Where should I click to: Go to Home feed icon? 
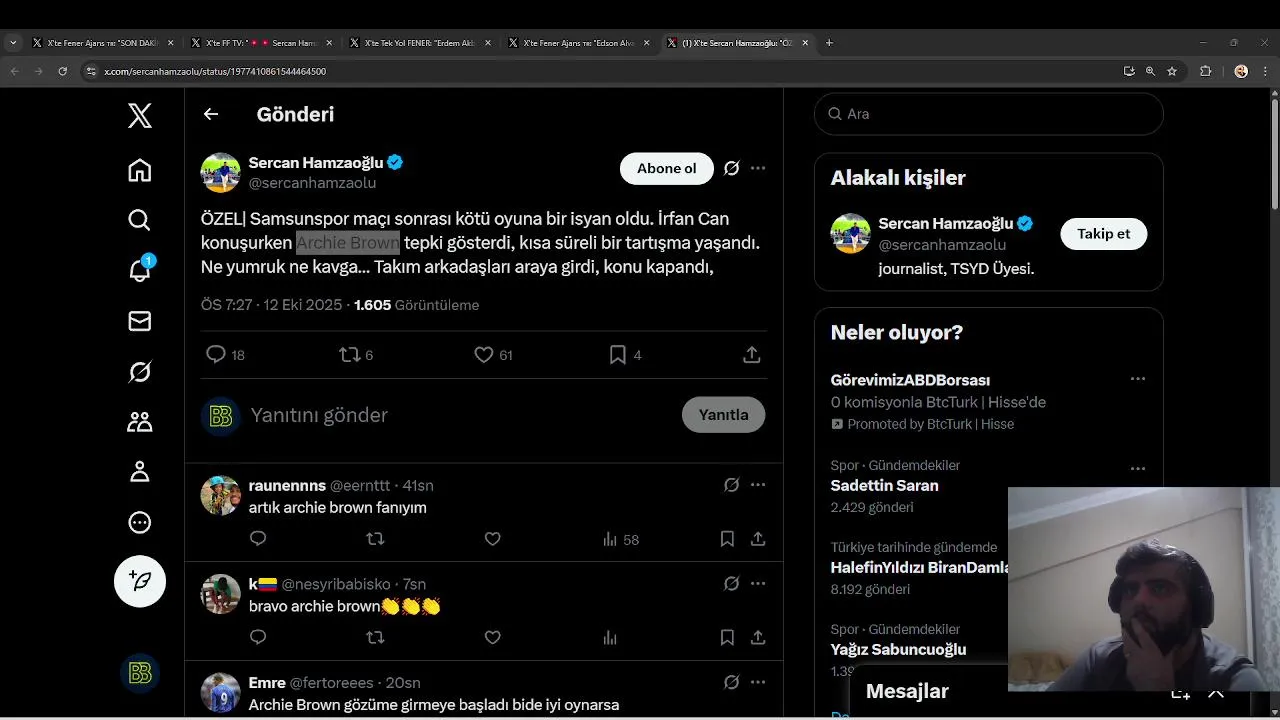[140, 170]
